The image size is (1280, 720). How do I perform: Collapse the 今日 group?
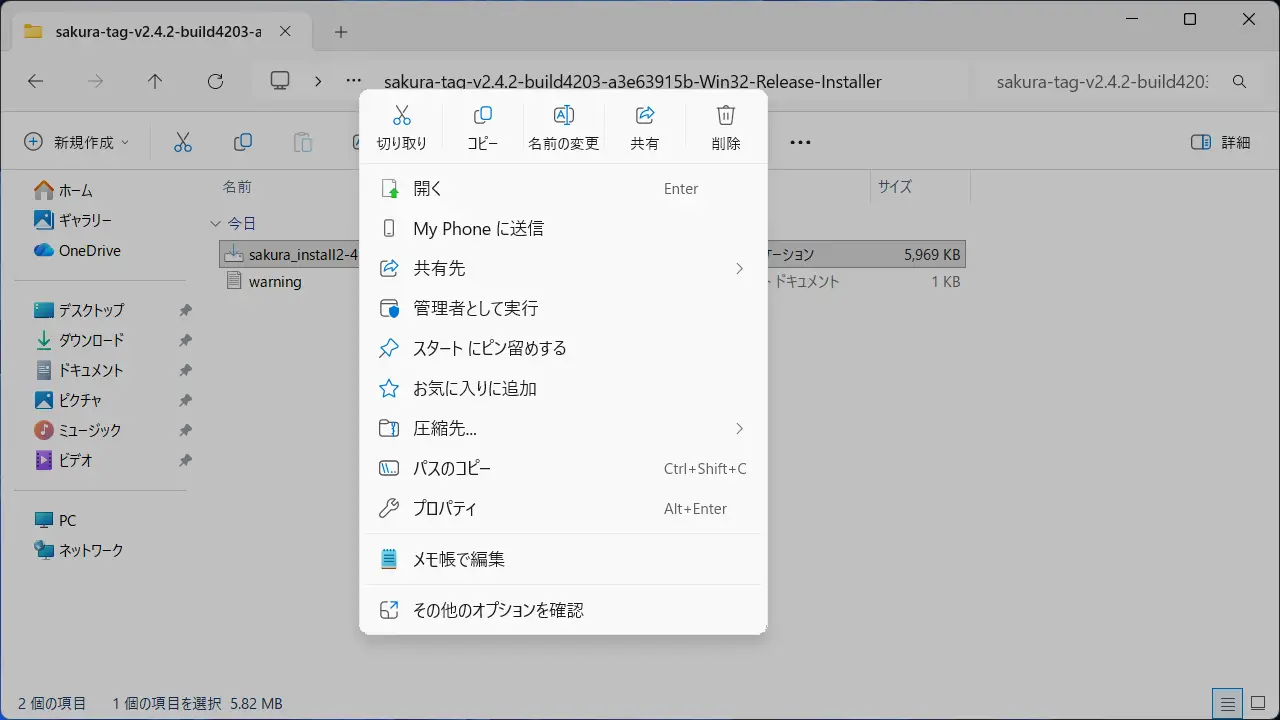[214, 223]
